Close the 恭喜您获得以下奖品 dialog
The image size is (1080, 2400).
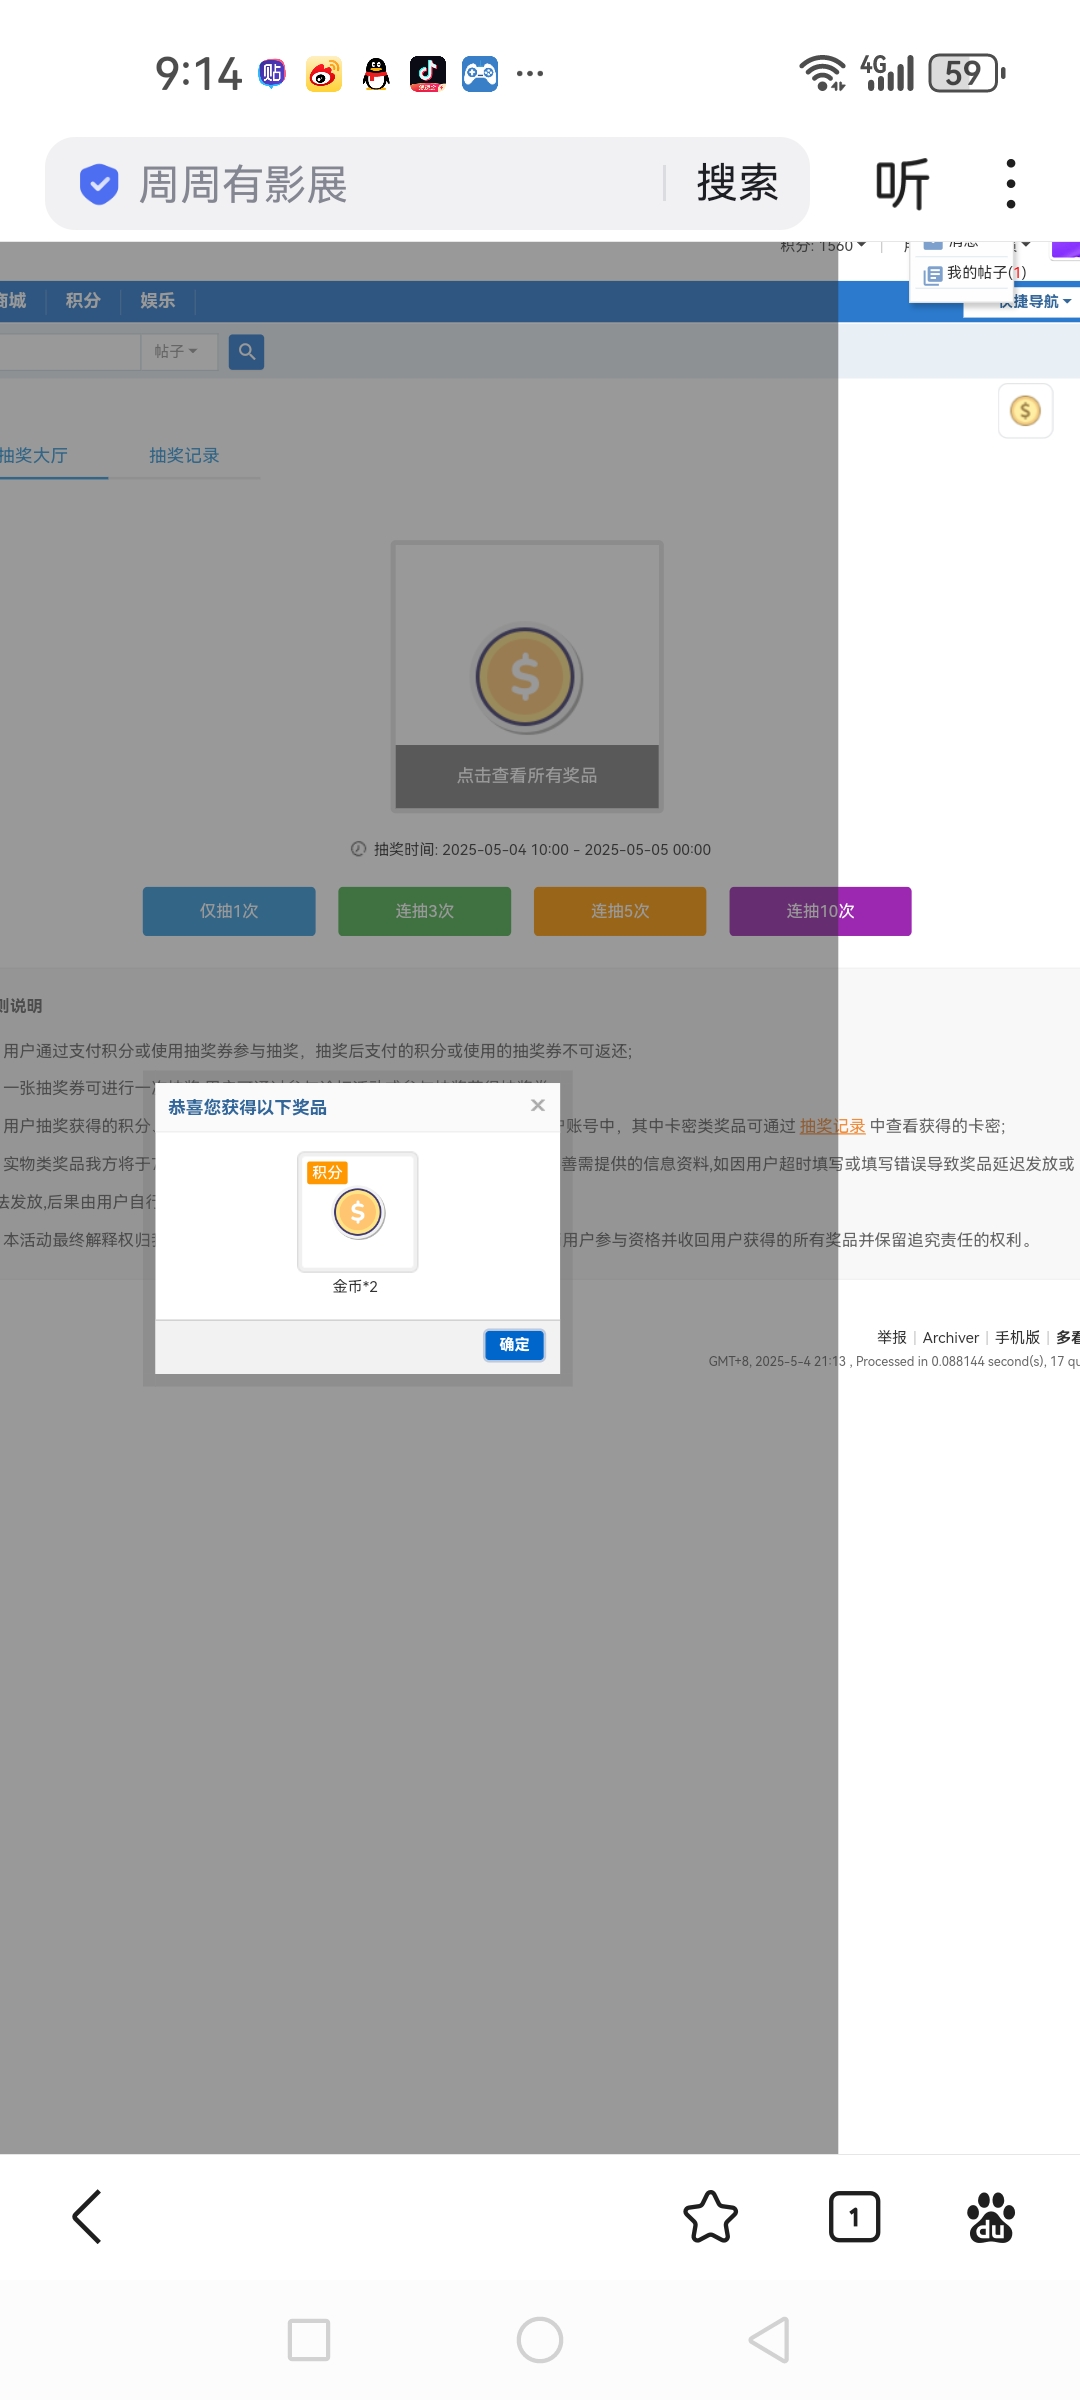[x=538, y=1105]
